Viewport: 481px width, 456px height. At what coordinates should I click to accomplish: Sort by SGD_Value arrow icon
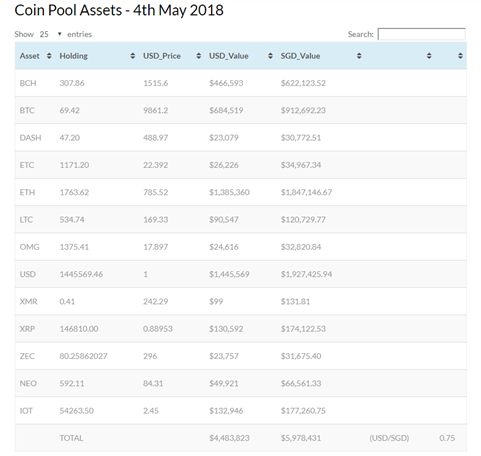(x=359, y=56)
